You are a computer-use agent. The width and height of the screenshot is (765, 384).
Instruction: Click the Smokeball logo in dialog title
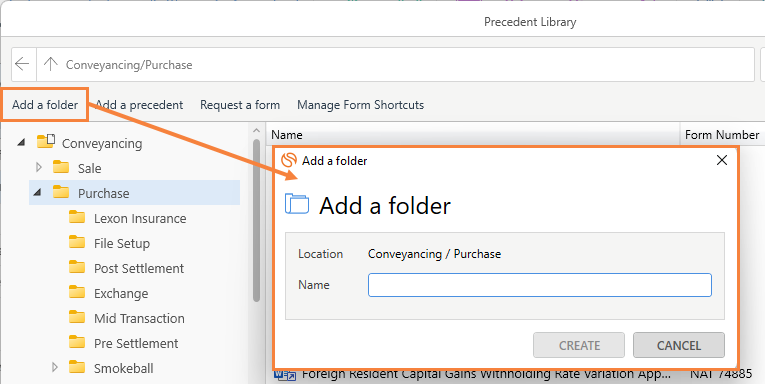pos(289,160)
